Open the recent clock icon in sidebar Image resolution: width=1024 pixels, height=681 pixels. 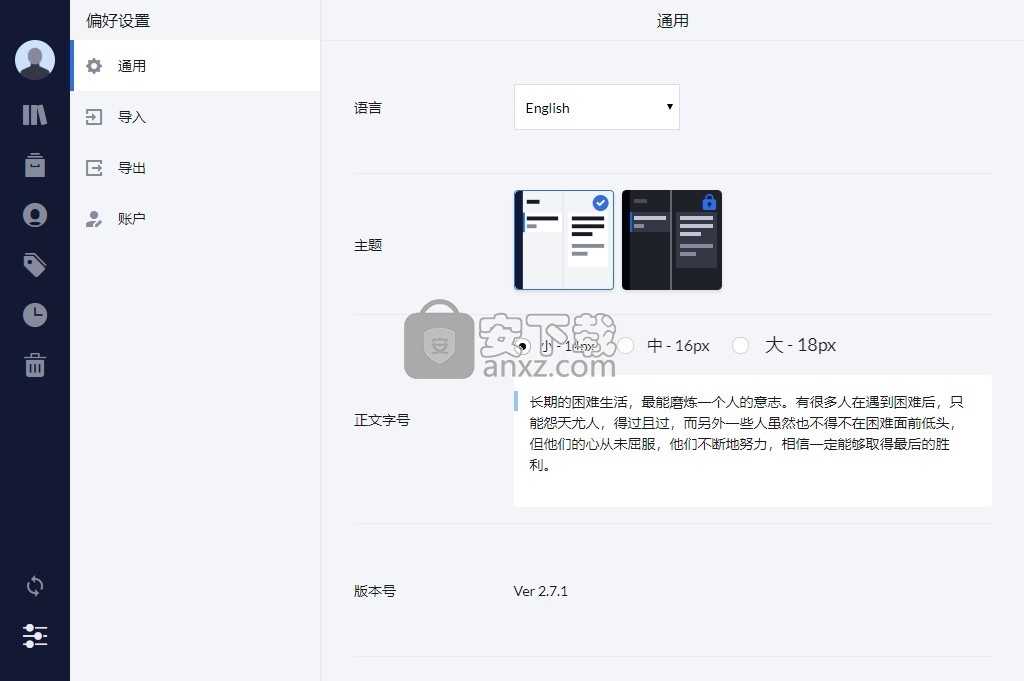(35, 315)
